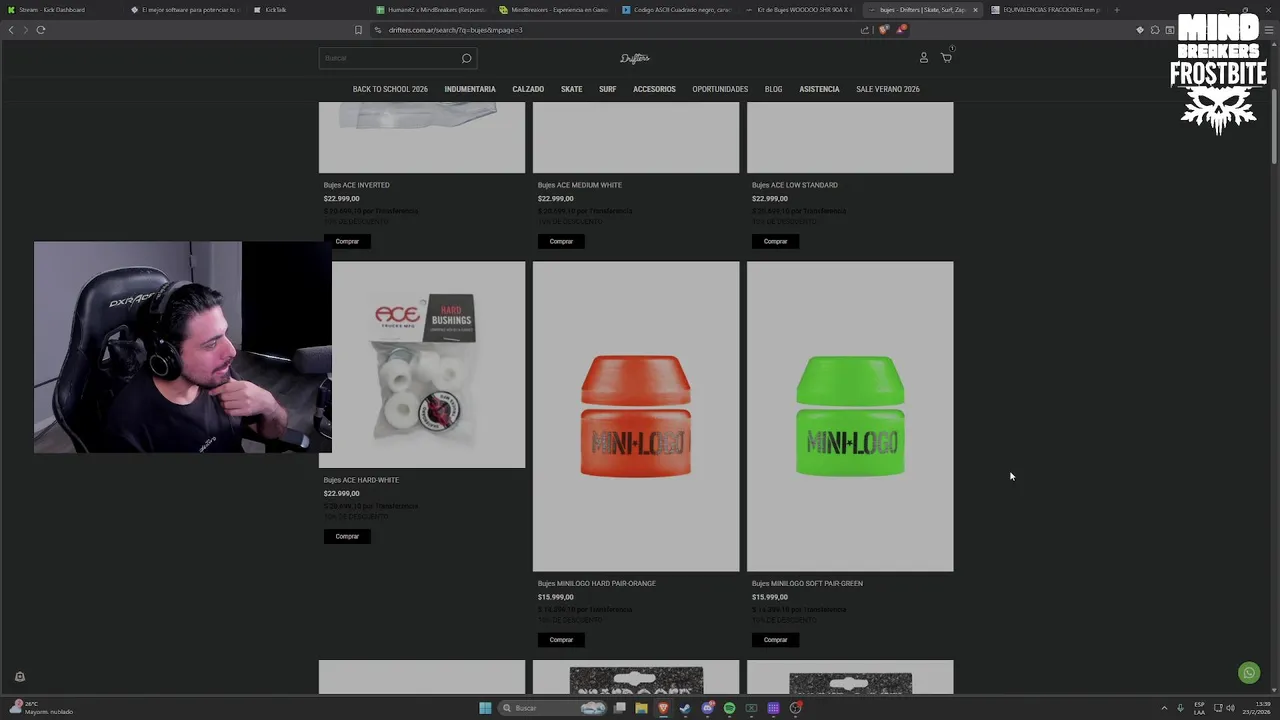The image size is (1280, 720).
Task: Go to OPORTUNIDADES section
Action: [720, 89]
